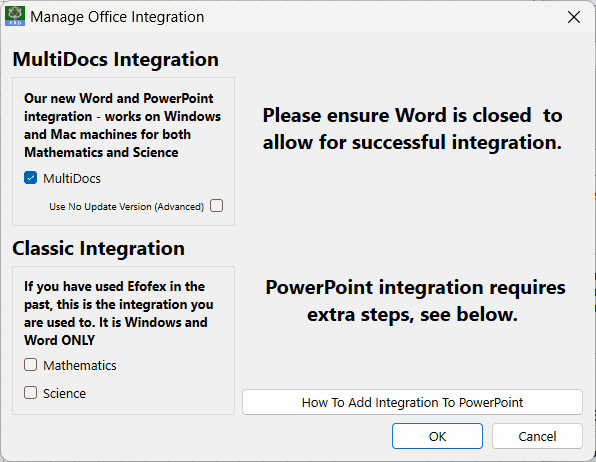Click the Cancel button

pyautogui.click(x=537, y=436)
